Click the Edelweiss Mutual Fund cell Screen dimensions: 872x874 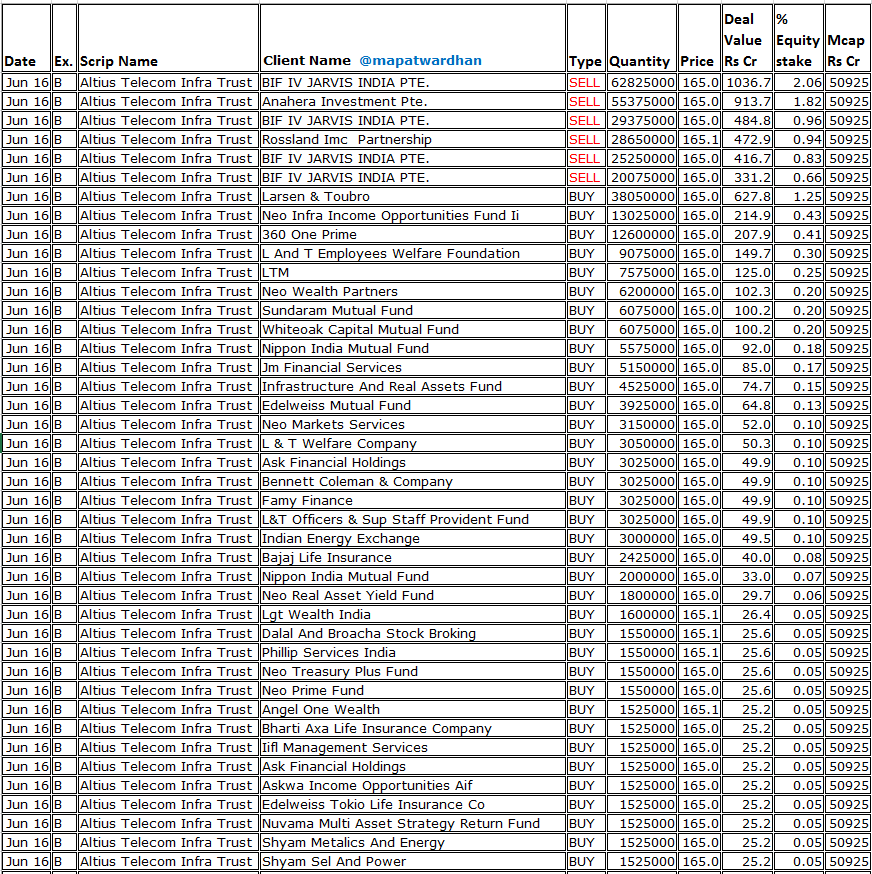coord(413,405)
